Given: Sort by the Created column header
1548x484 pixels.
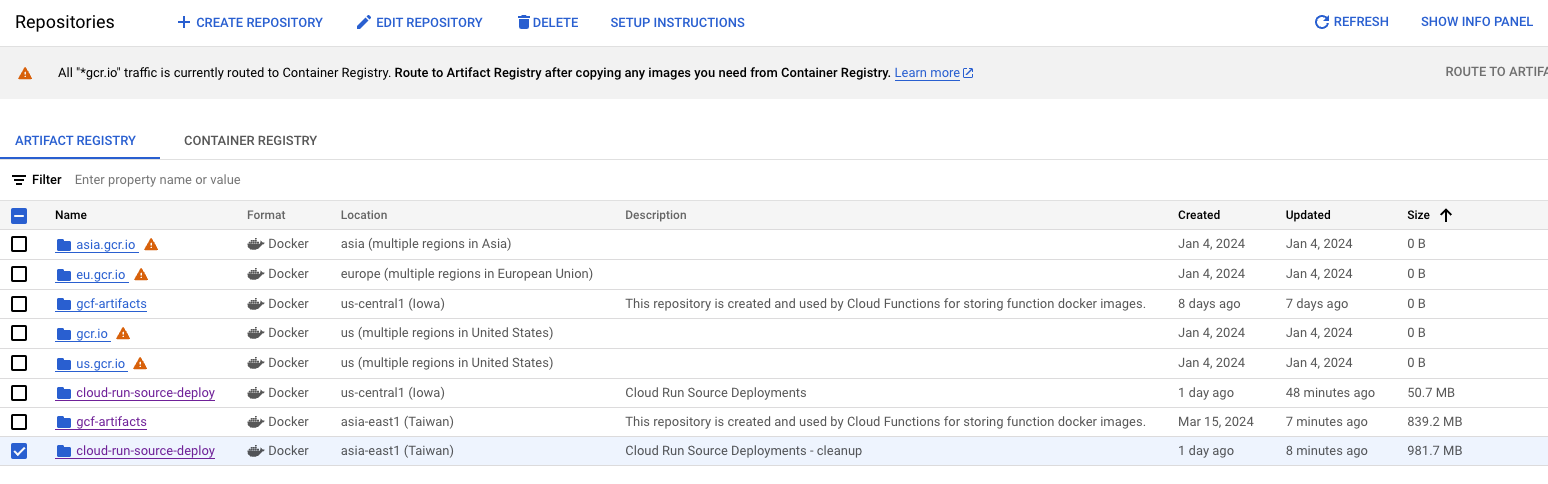Looking at the screenshot, I should [1199, 215].
